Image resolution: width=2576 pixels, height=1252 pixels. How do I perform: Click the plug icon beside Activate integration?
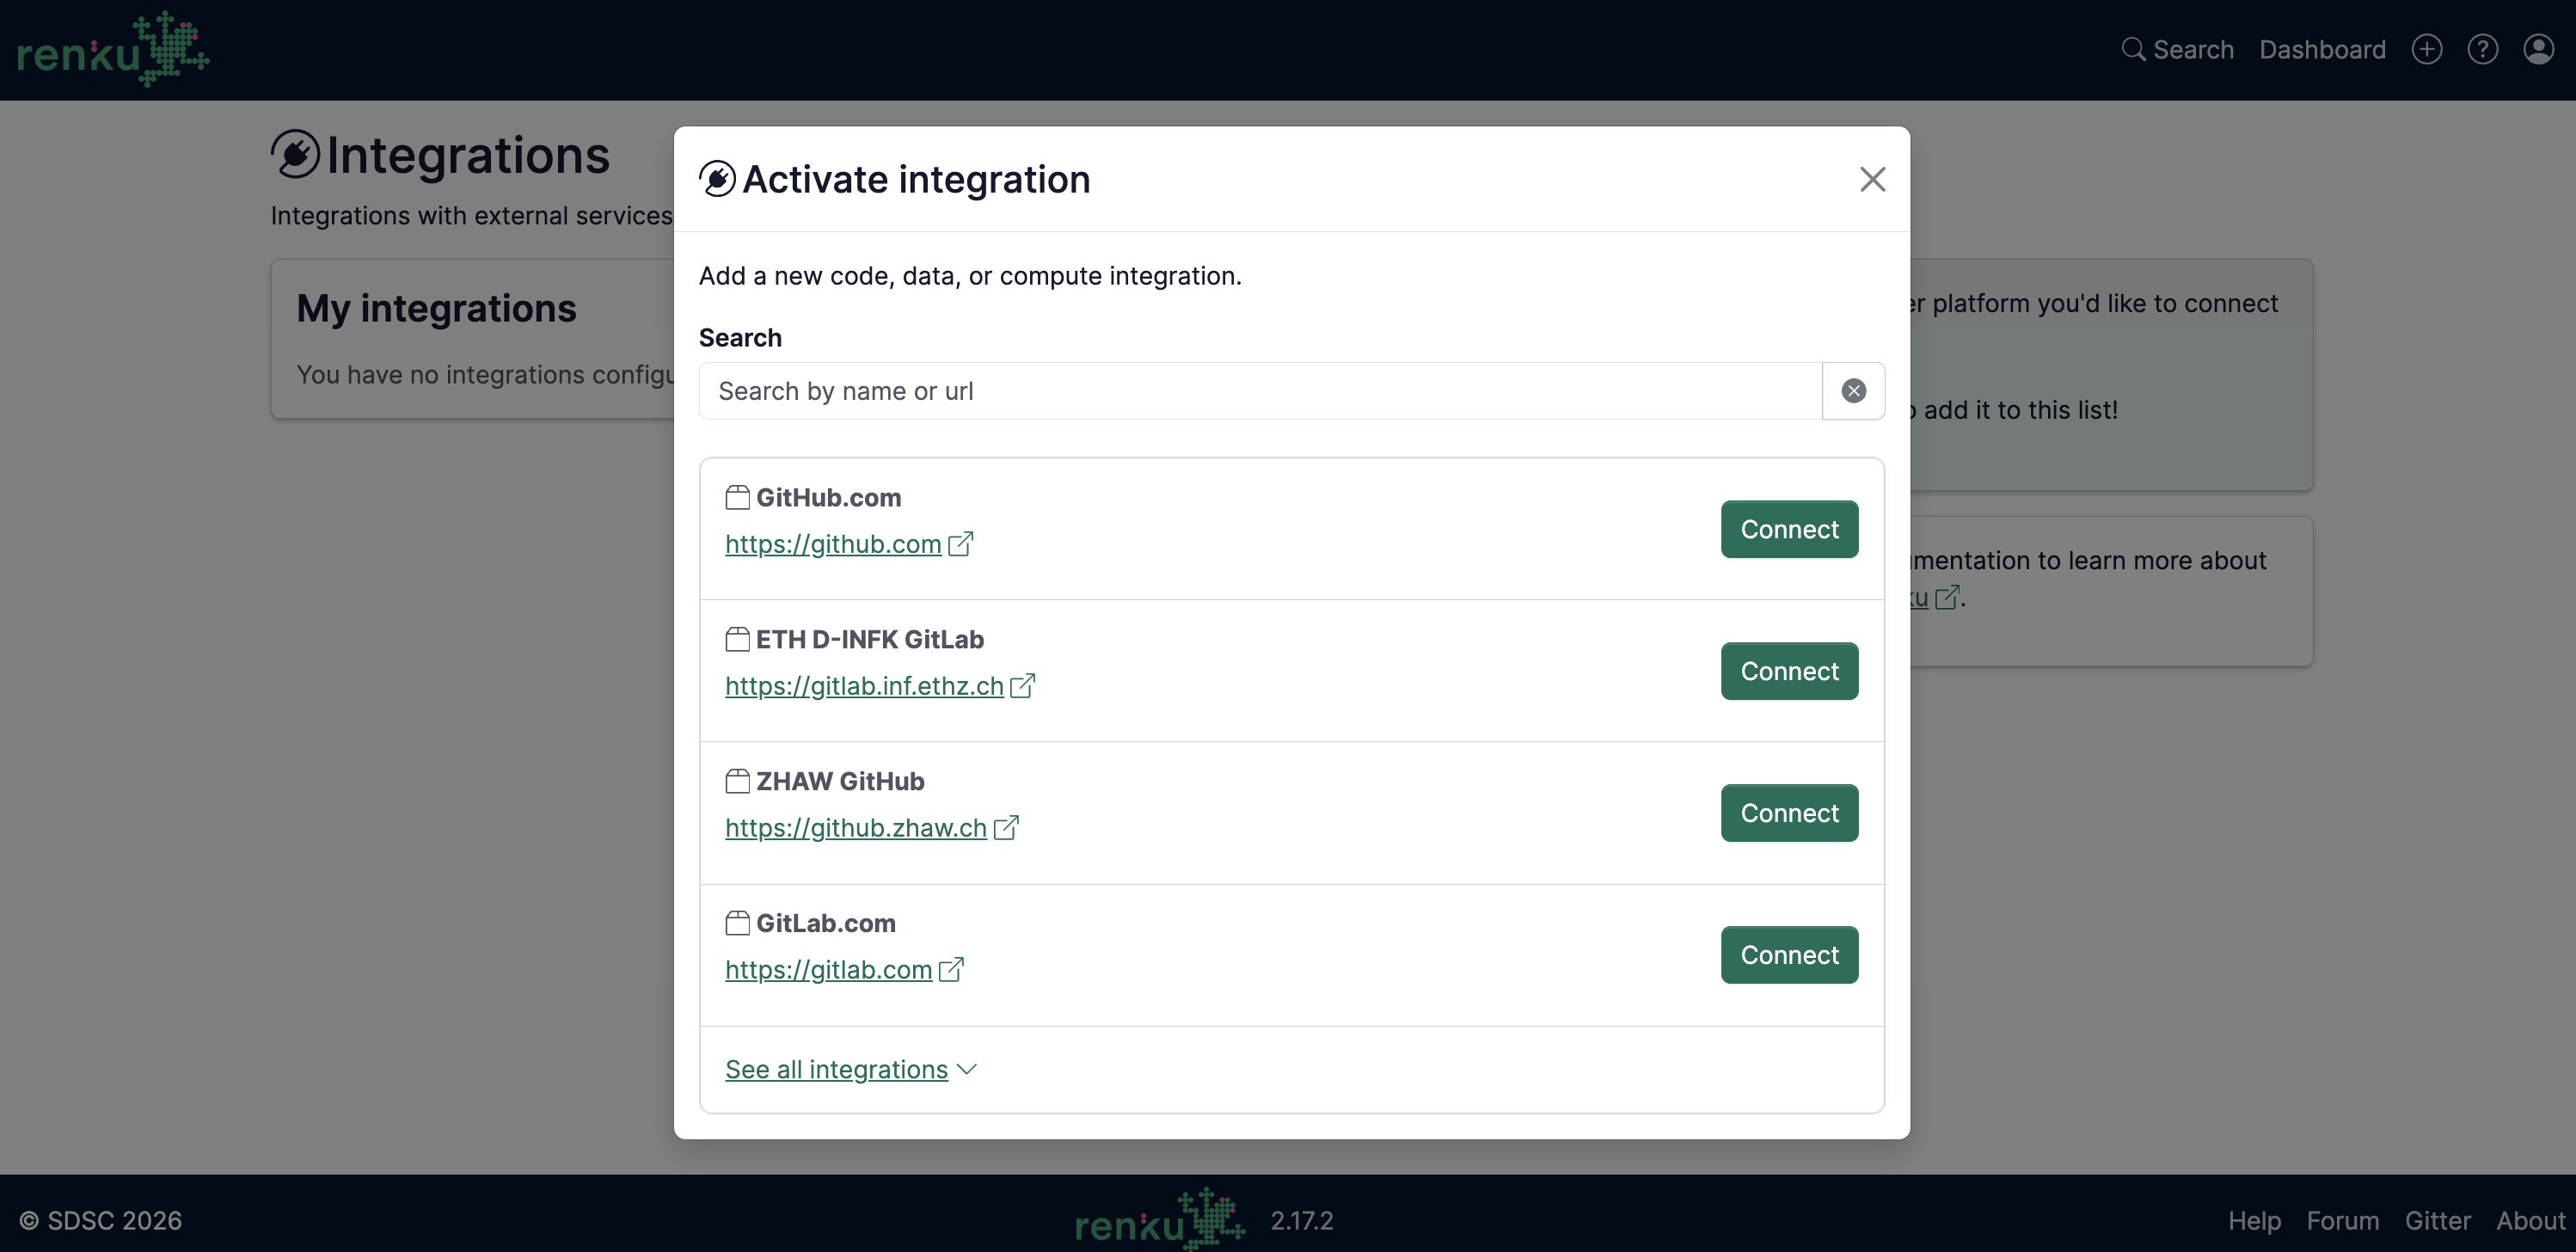[x=717, y=179]
